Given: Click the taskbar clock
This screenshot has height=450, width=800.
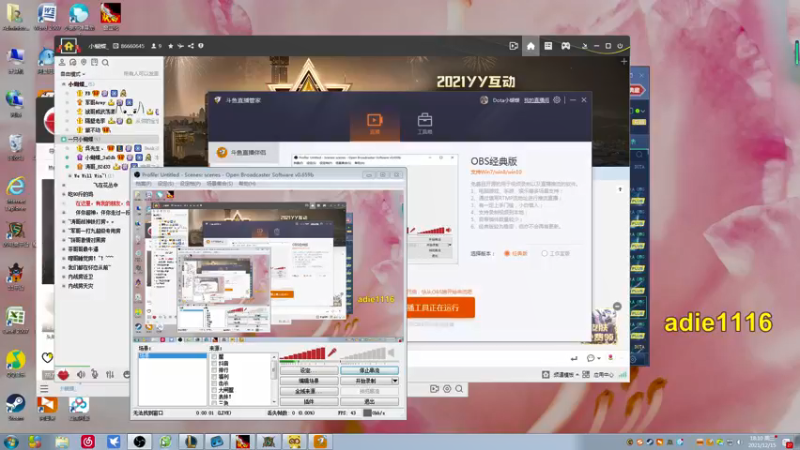Looking at the screenshot, I should (761, 442).
